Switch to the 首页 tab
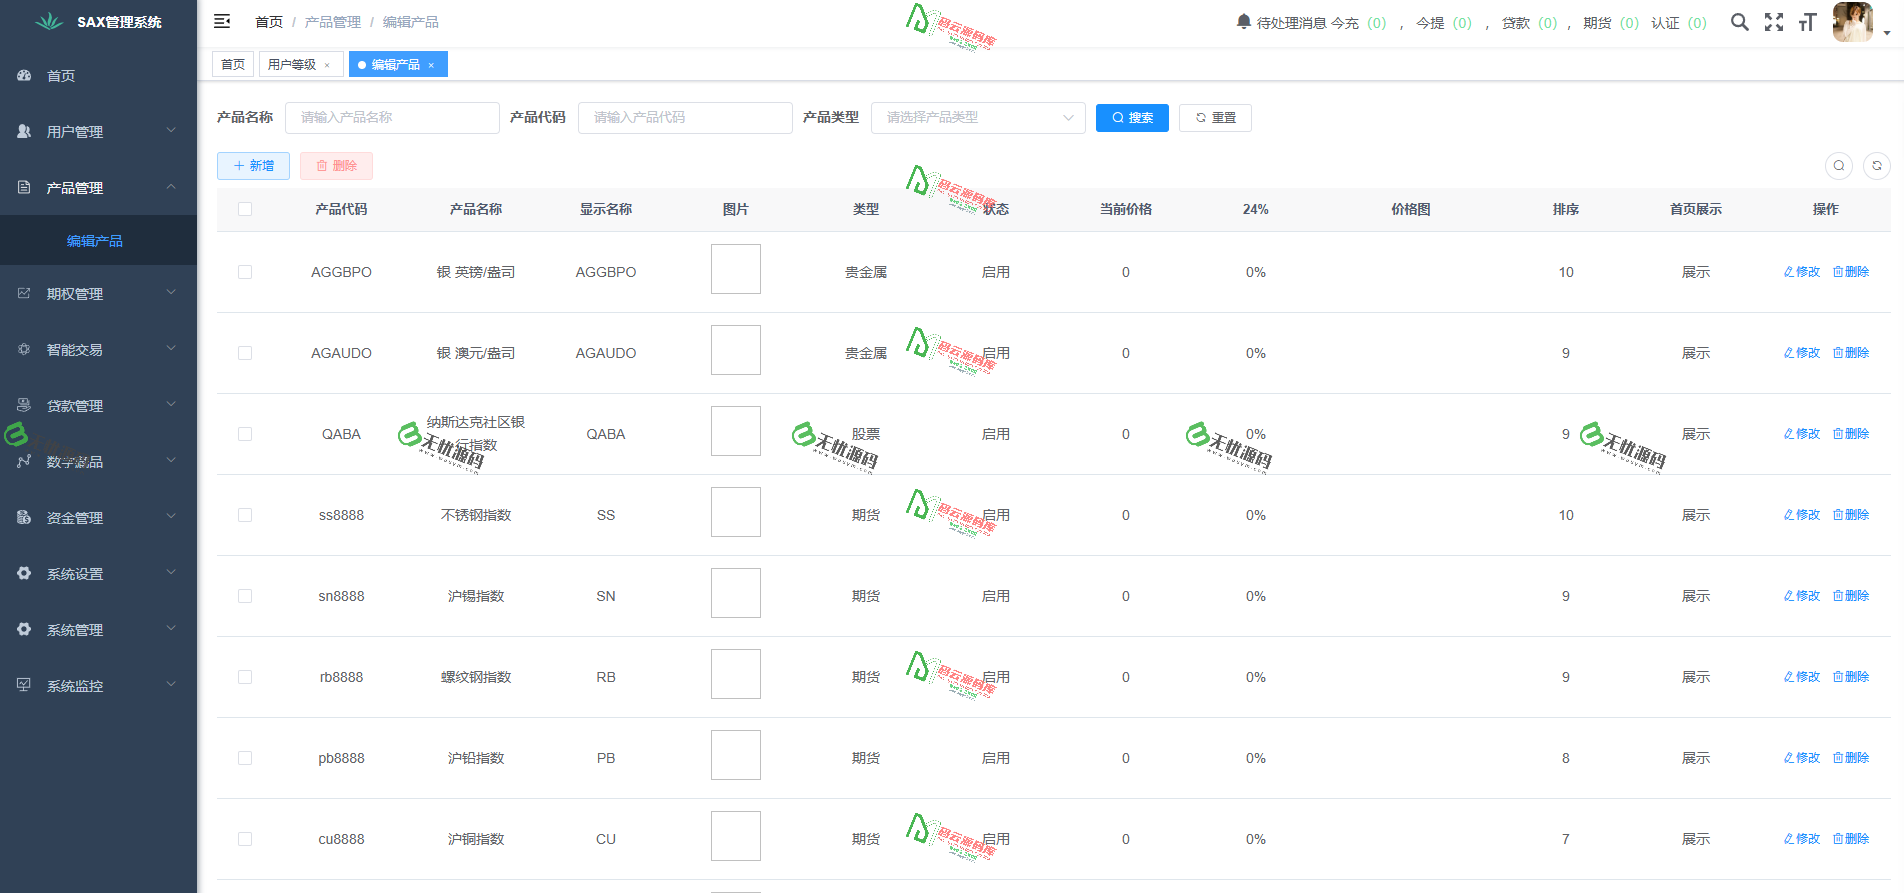Image resolution: width=1904 pixels, height=893 pixels. (x=233, y=65)
